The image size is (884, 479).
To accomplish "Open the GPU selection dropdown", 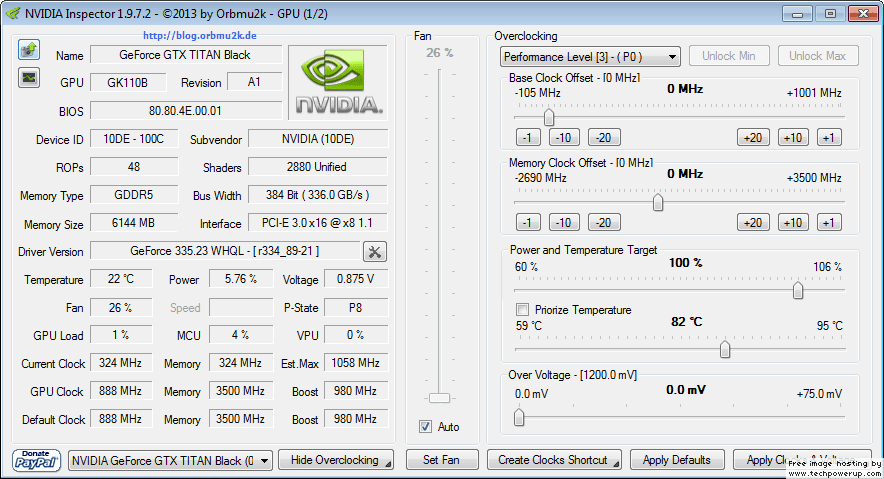I will (170, 460).
